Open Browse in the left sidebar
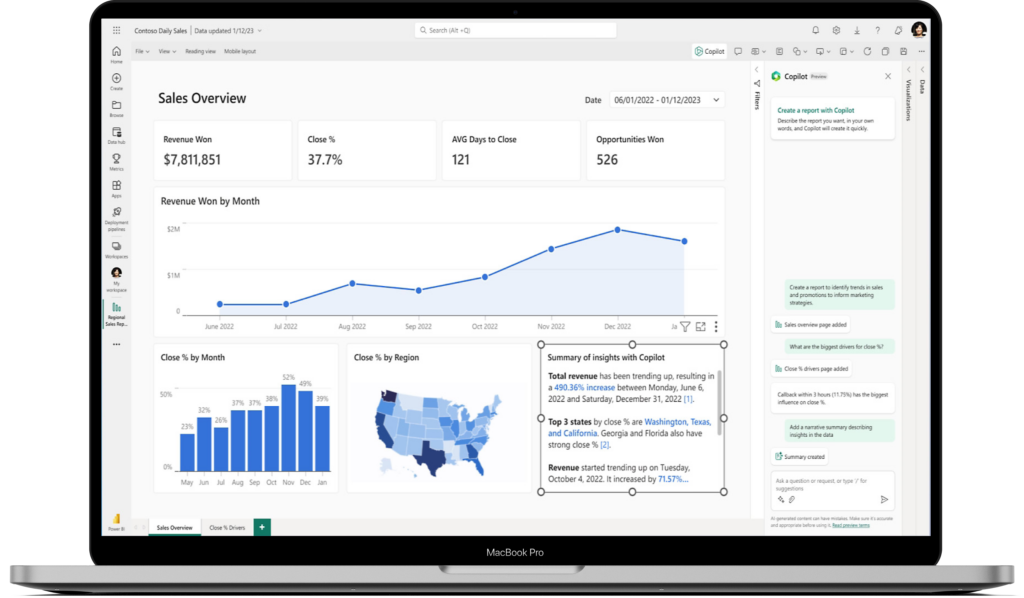 [116, 108]
